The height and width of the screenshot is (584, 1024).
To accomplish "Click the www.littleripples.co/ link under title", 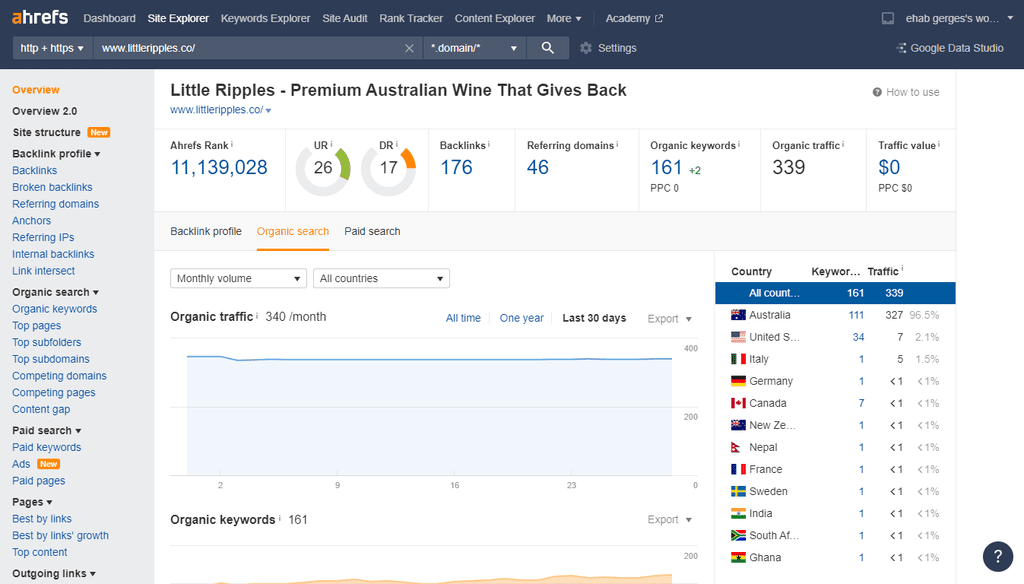I will [217, 110].
